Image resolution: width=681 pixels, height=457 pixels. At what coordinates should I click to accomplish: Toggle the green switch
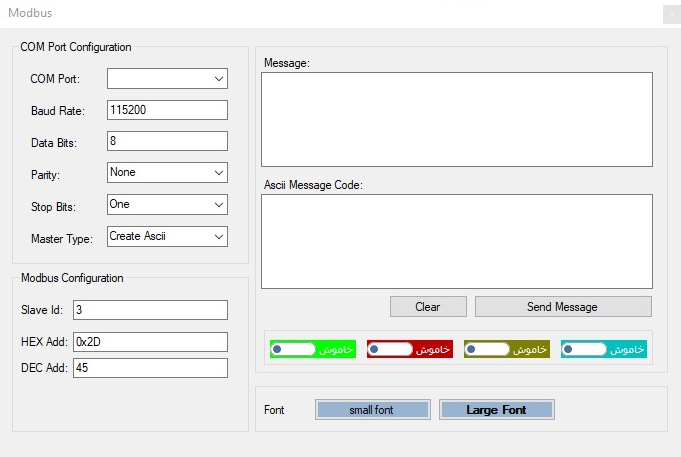pos(313,349)
